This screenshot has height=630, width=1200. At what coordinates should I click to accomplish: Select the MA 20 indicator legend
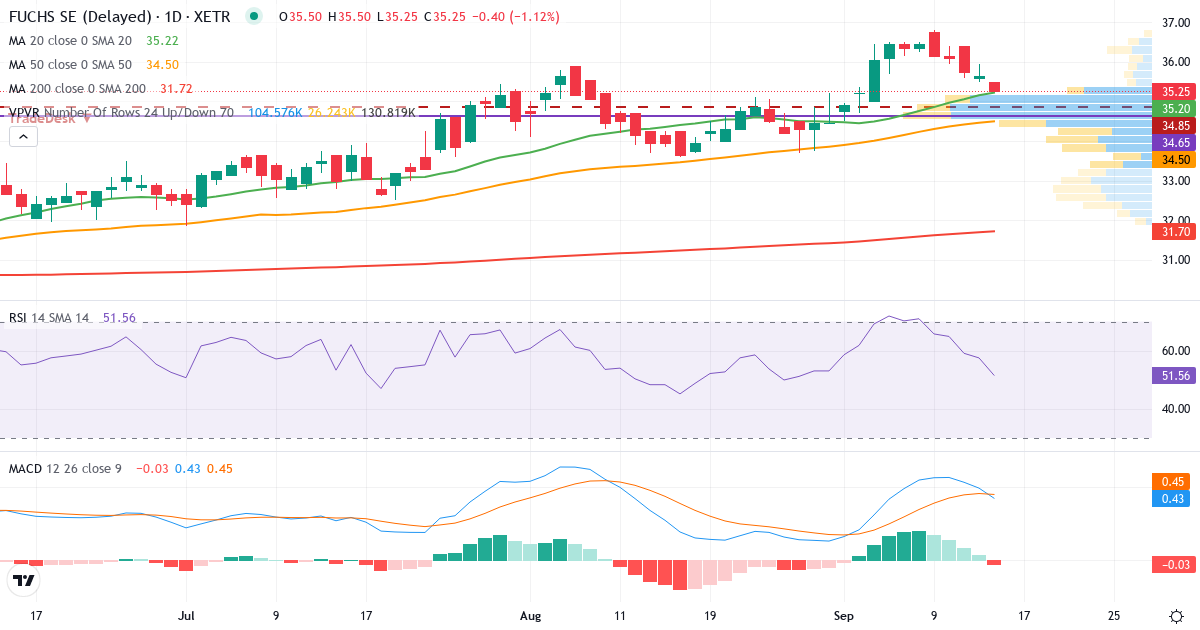70,41
